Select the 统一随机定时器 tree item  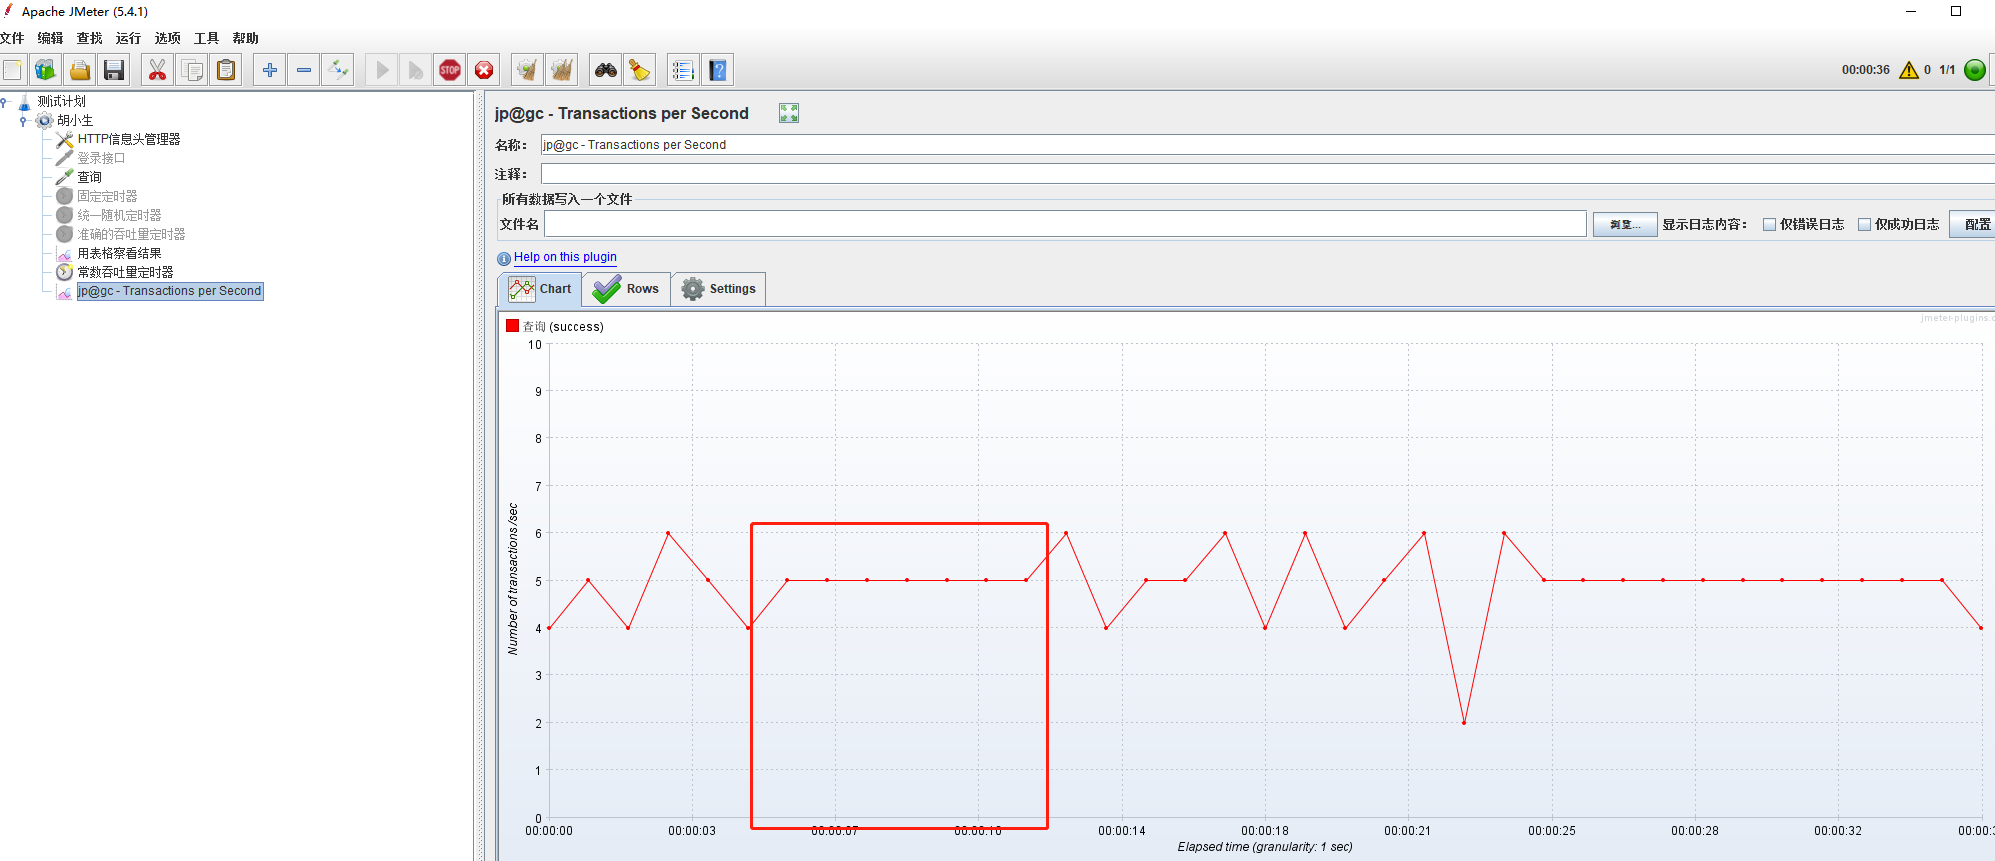pyautogui.click(x=119, y=215)
